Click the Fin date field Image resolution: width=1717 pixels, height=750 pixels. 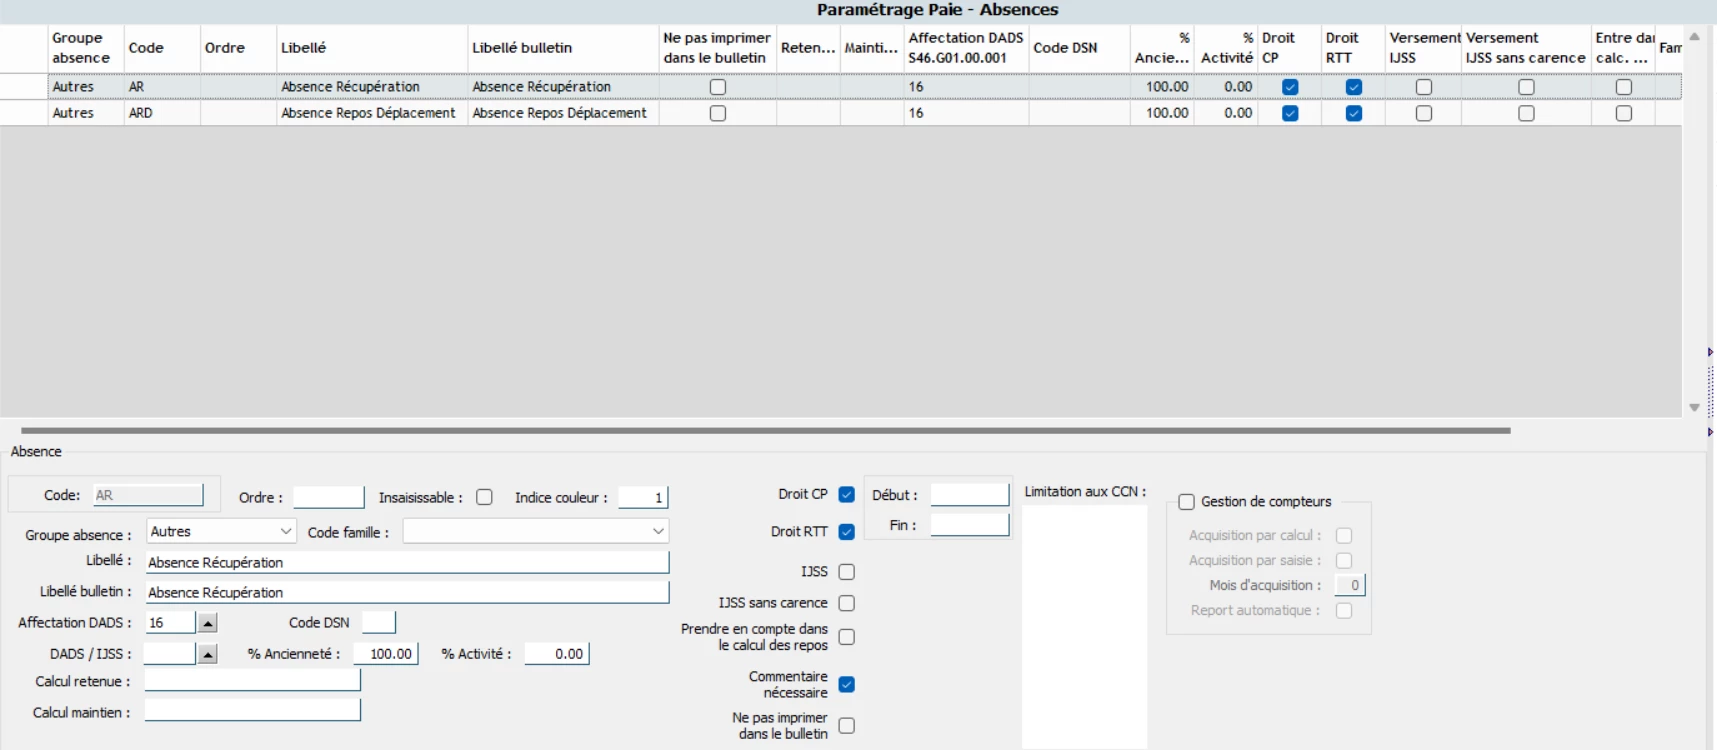coord(970,525)
